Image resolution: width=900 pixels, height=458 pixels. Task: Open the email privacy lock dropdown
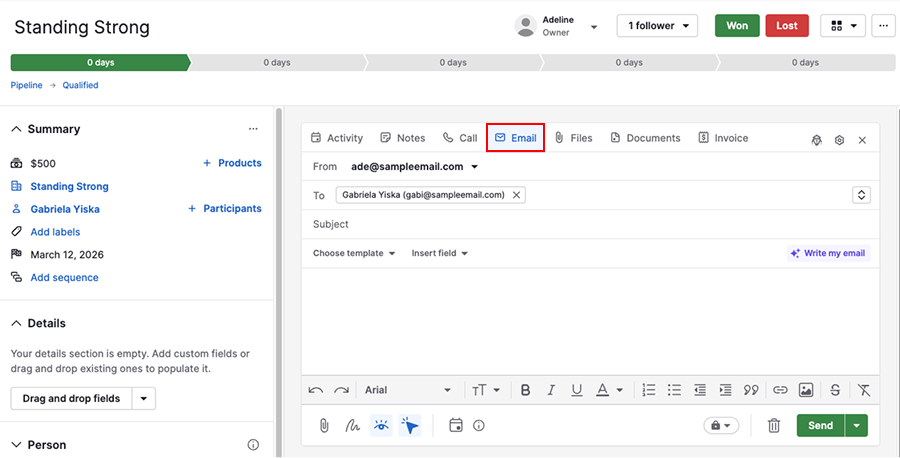pos(720,426)
